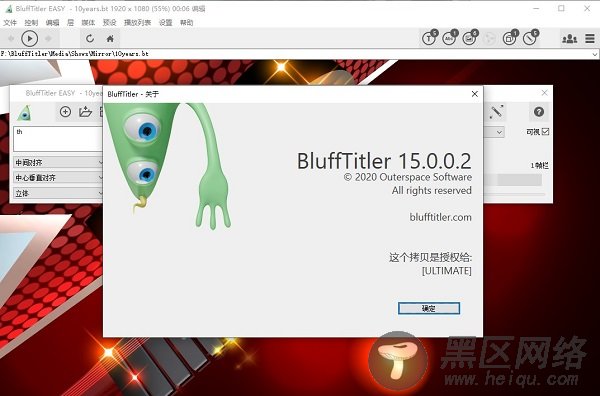The width and height of the screenshot is (600, 396).
Task: Open the container layer counter icon
Action: 510,38
